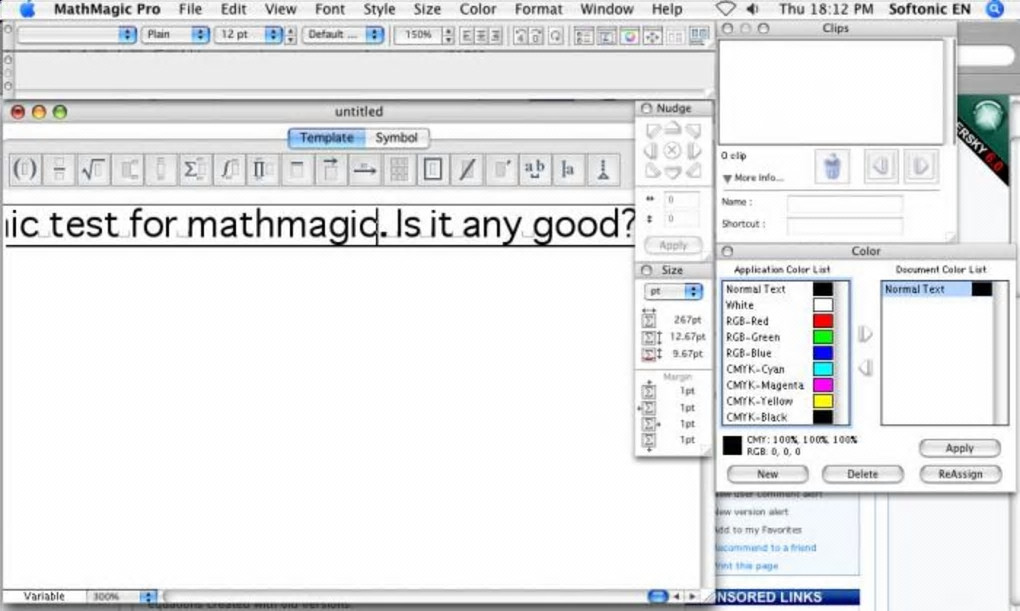The height and width of the screenshot is (611, 1020).
Task: Open the Format menu
Action: pyautogui.click(x=539, y=9)
